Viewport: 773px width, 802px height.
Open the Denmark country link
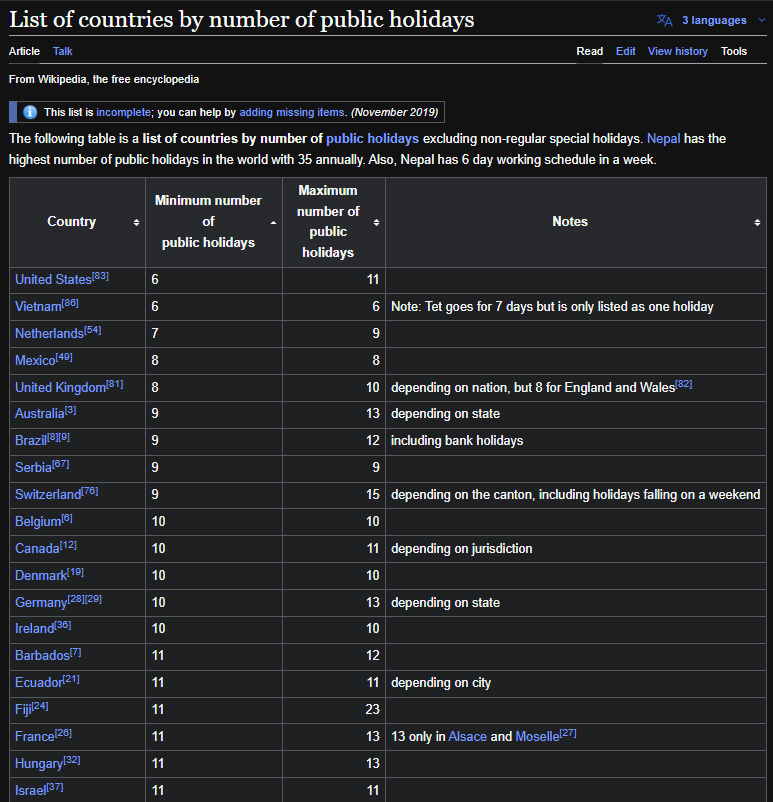coord(41,576)
